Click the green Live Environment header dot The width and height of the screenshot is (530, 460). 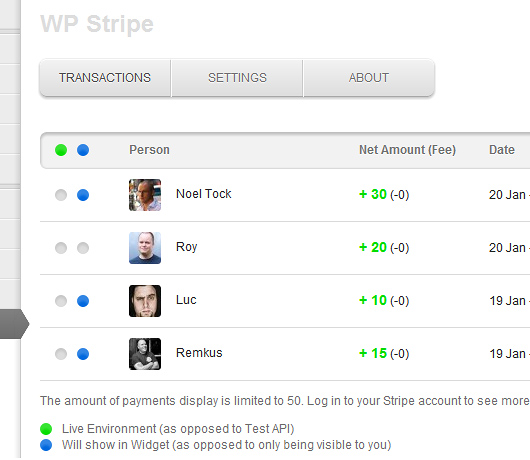click(61, 150)
